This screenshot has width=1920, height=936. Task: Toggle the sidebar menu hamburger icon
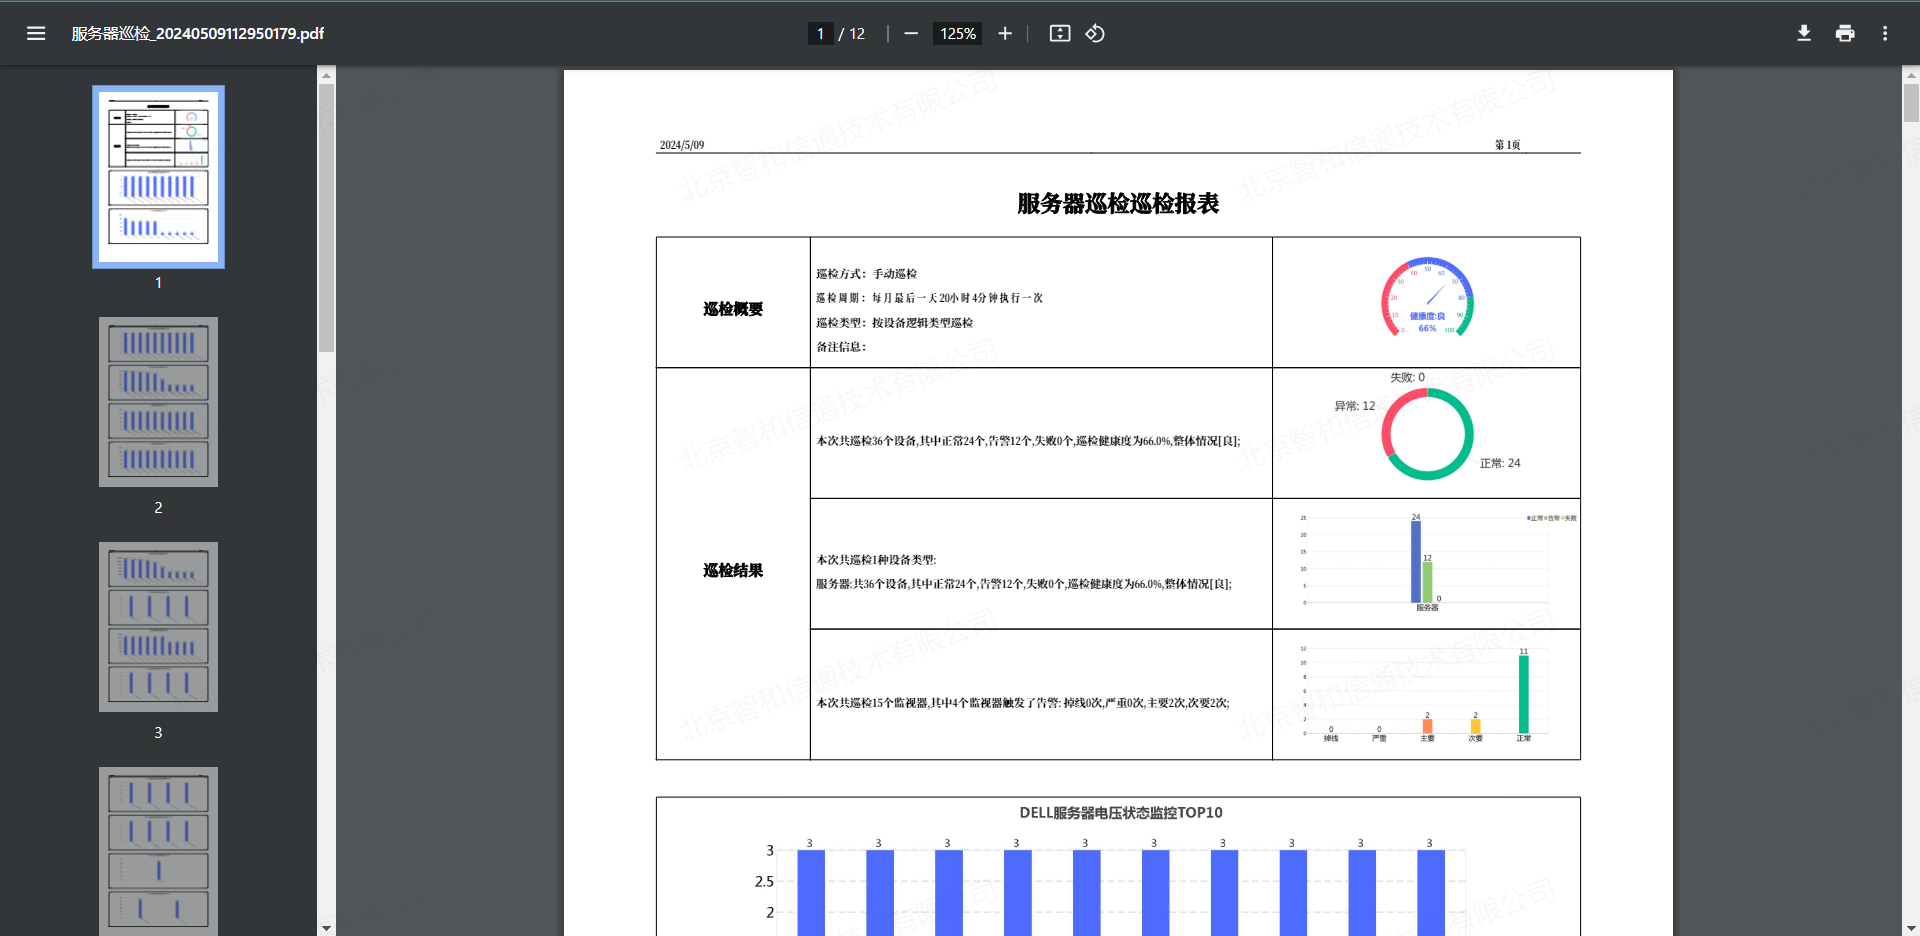(x=36, y=33)
